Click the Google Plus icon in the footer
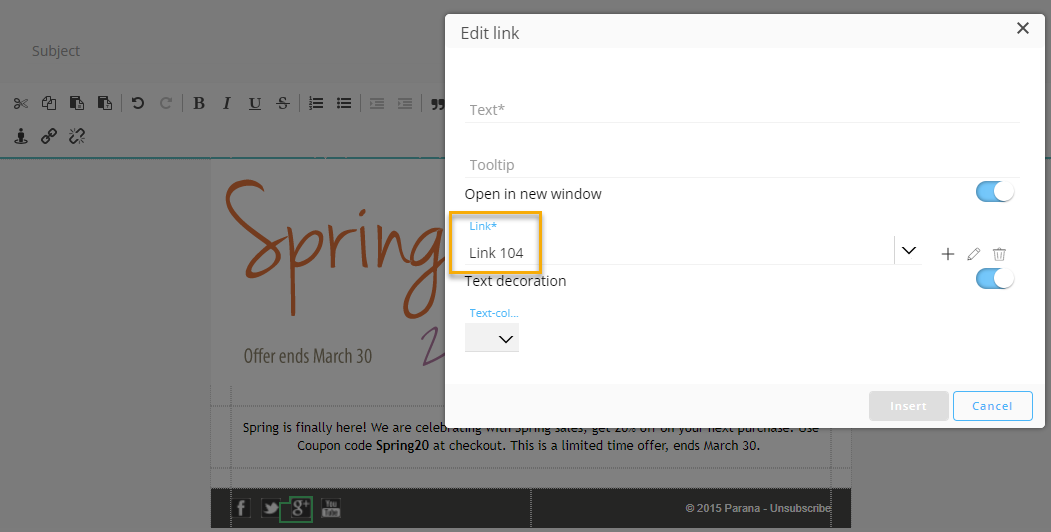This screenshot has width=1051, height=532. click(x=297, y=508)
